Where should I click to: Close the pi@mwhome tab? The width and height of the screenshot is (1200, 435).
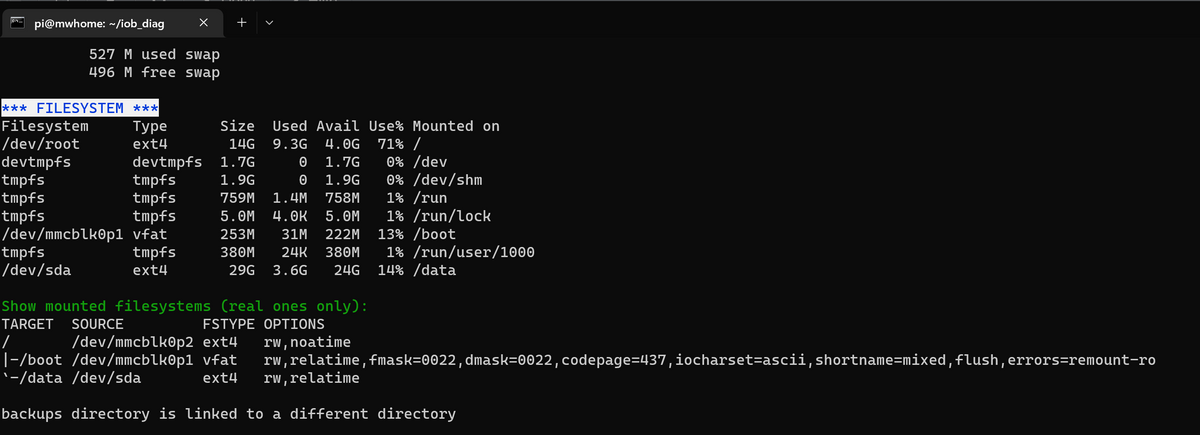coord(204,22)
